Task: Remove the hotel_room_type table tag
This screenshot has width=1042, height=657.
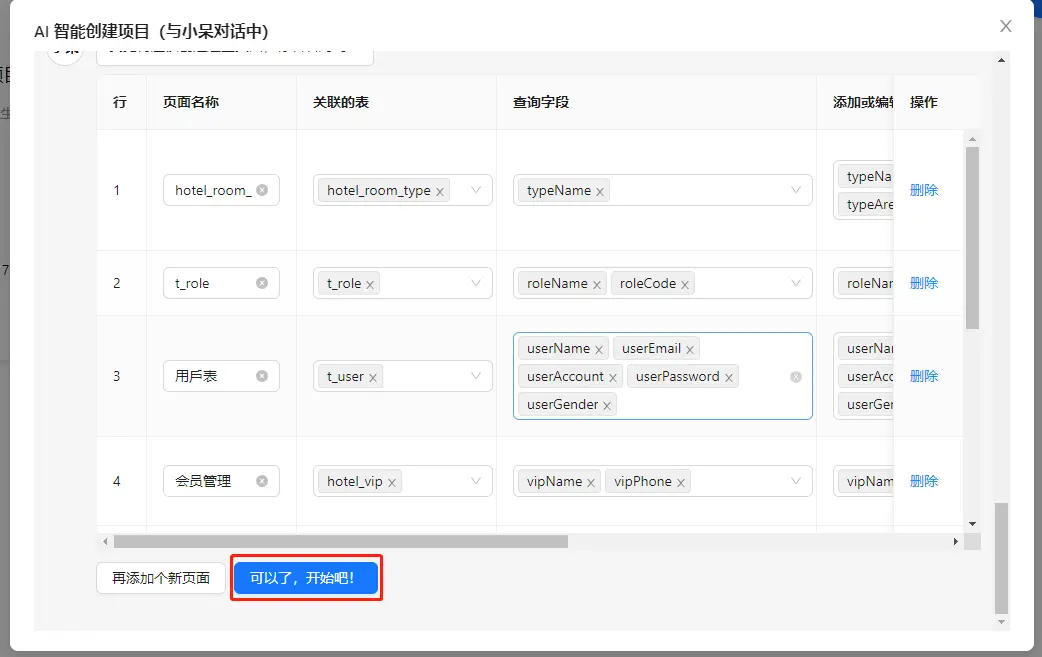Action: tap(439, 191)
